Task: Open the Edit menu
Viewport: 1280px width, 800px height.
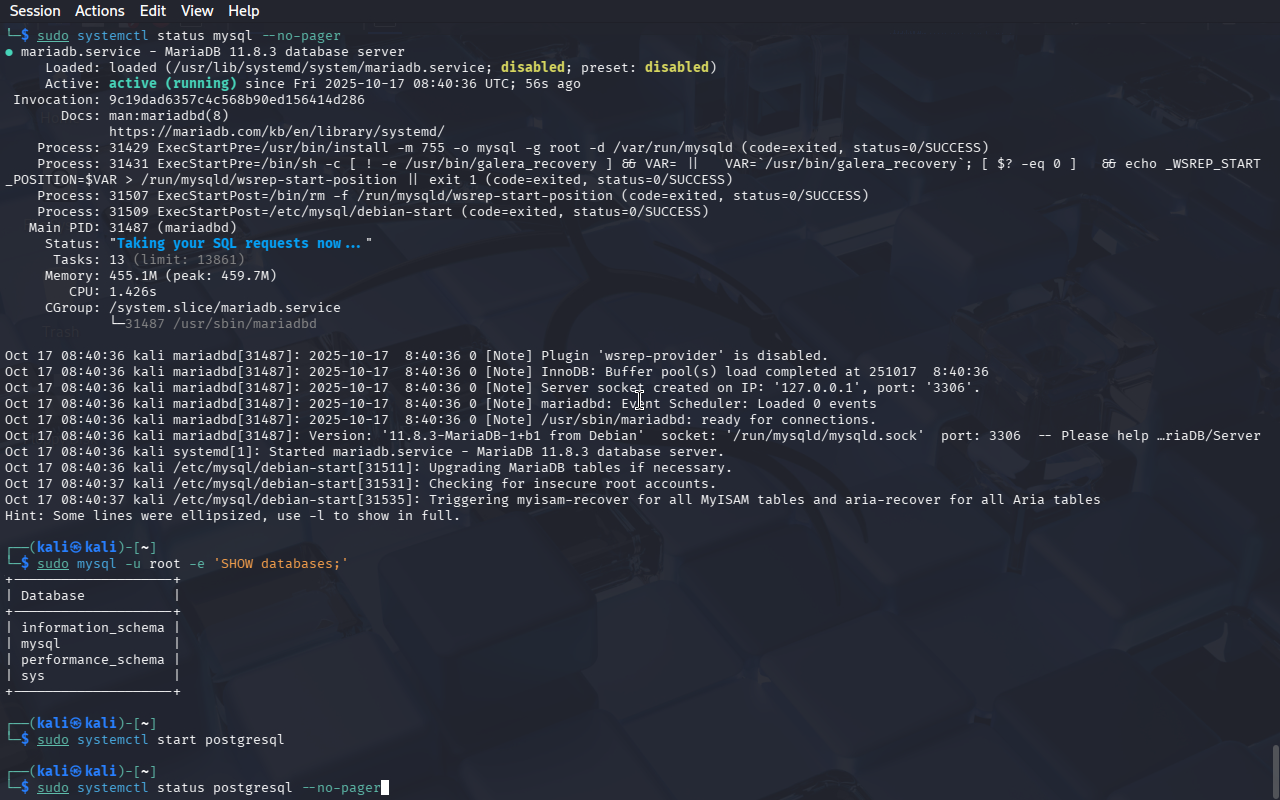Action: click(153, 11)
